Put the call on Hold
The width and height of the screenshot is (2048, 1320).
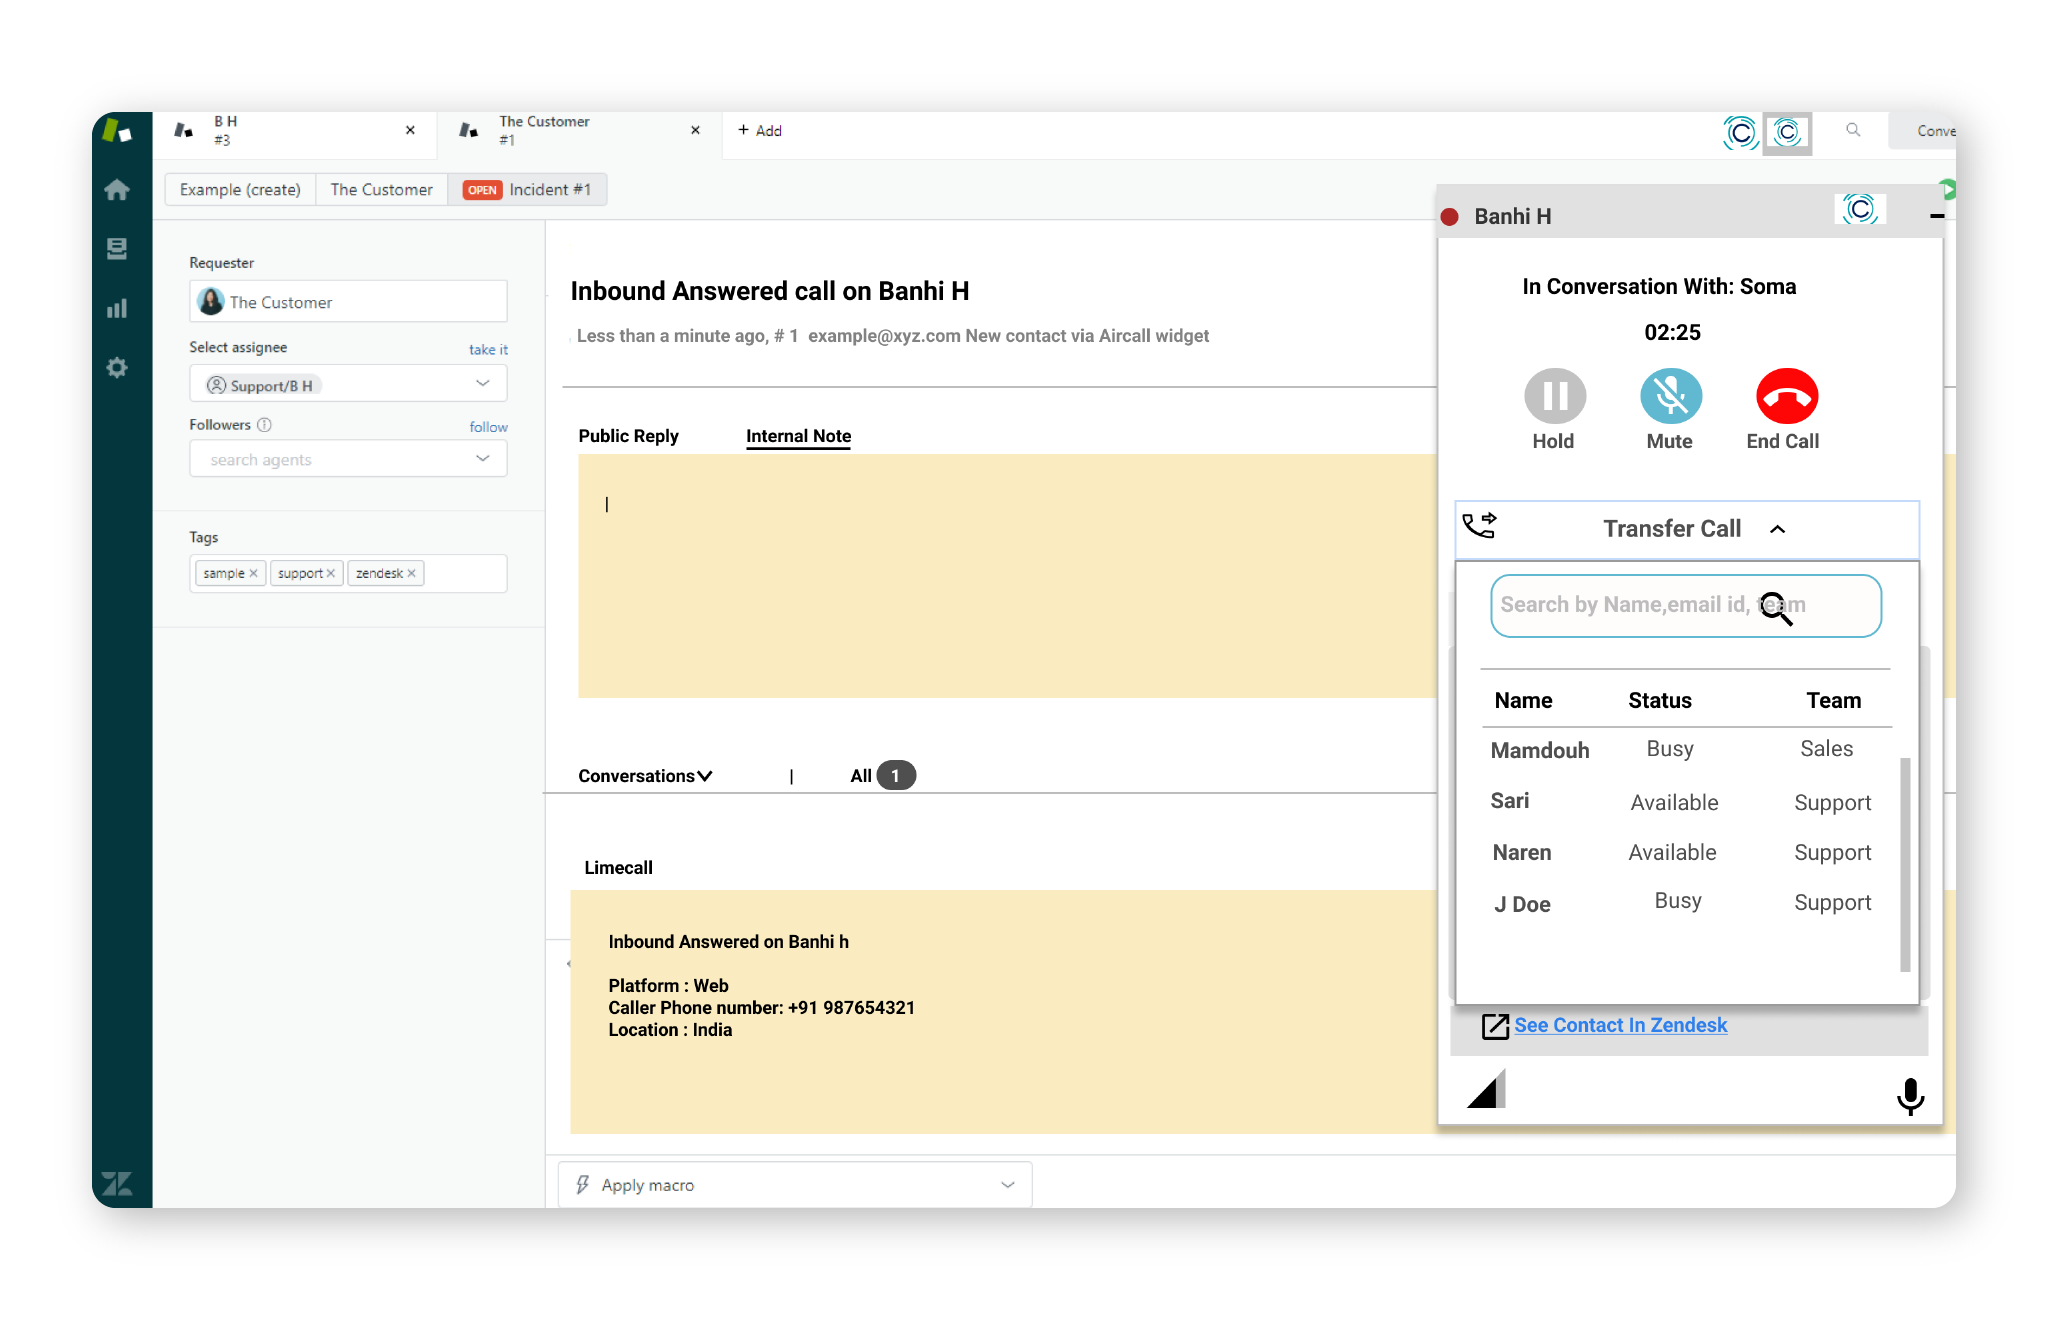point(1555,396)
